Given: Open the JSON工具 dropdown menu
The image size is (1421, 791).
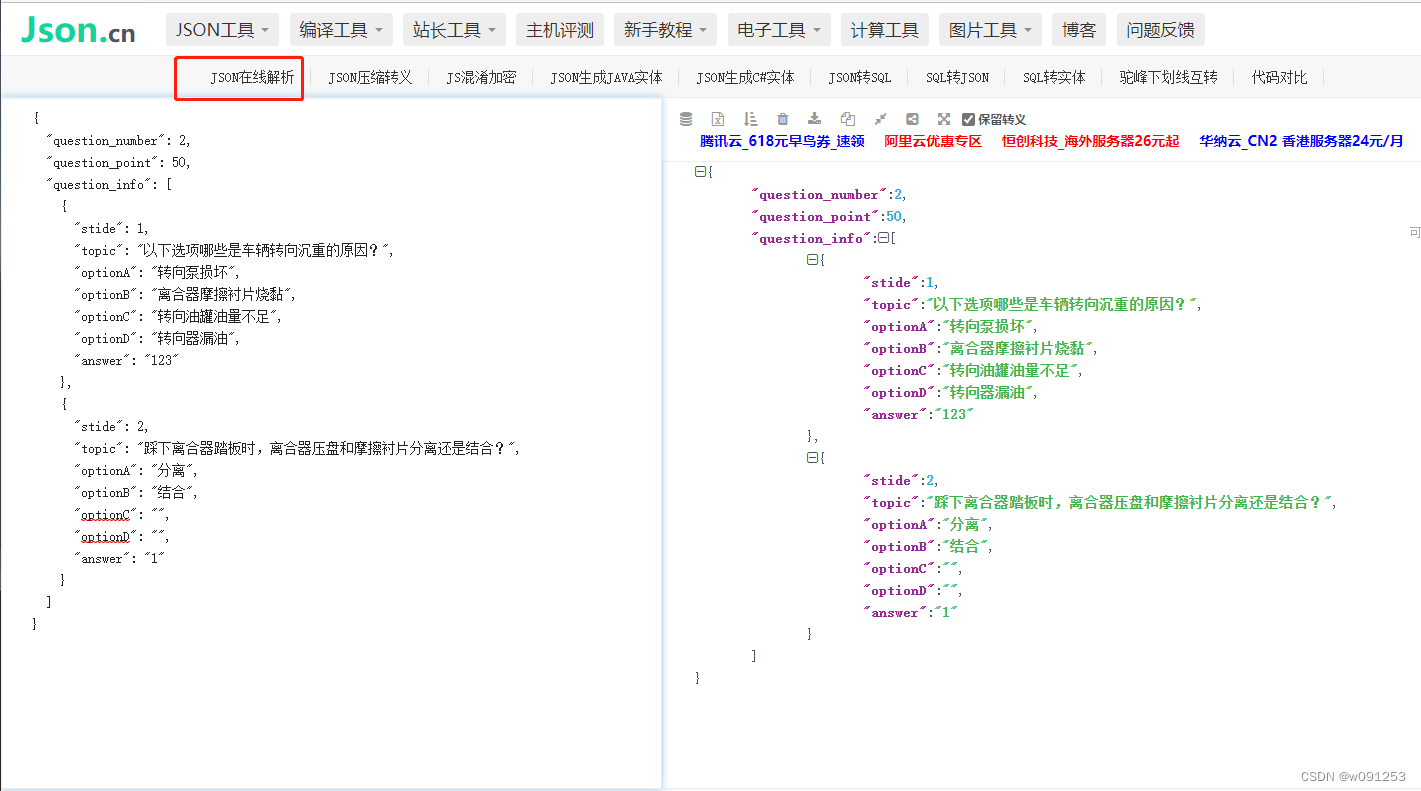Looking at the screenshot, I should coord(222,30).
